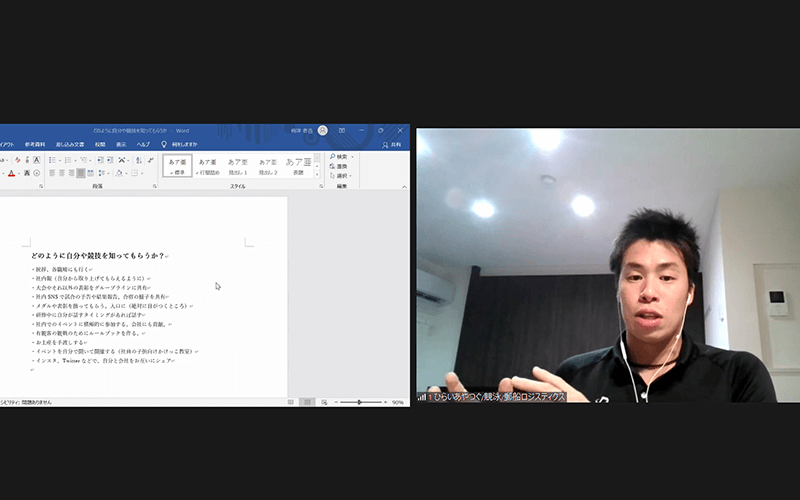
Task: Click 置換 replace button
Action: pos(338,166)
